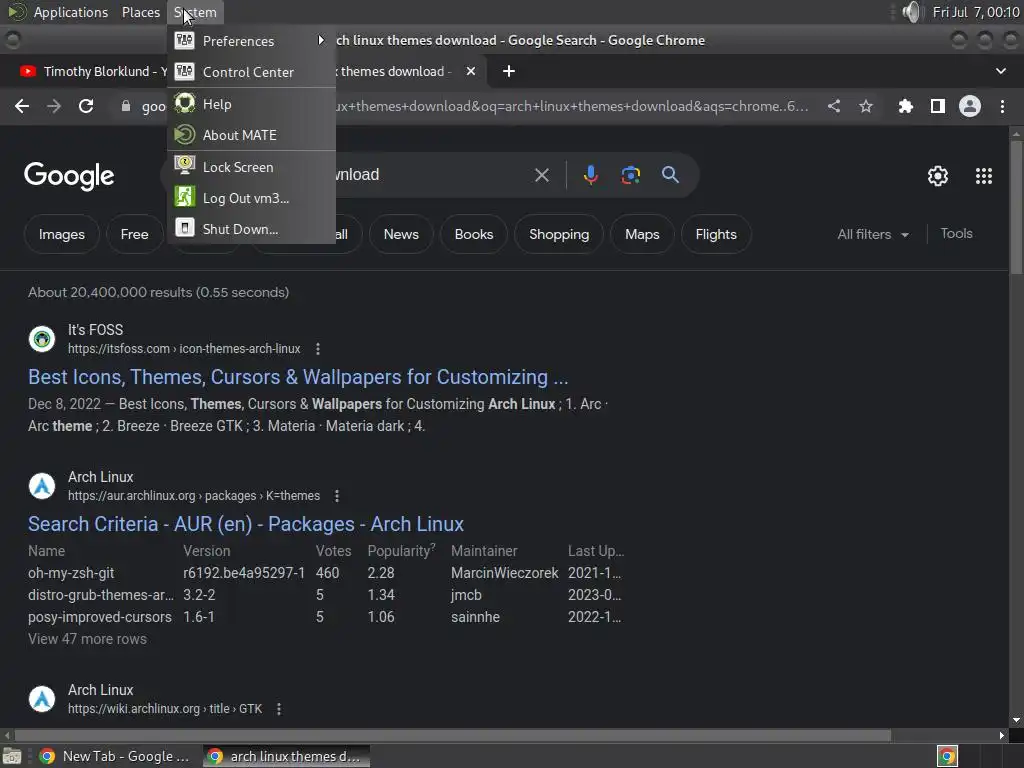Open Google quick settings gear
The width and height of the screenshot is (1024, 768).
click(938, 176)
